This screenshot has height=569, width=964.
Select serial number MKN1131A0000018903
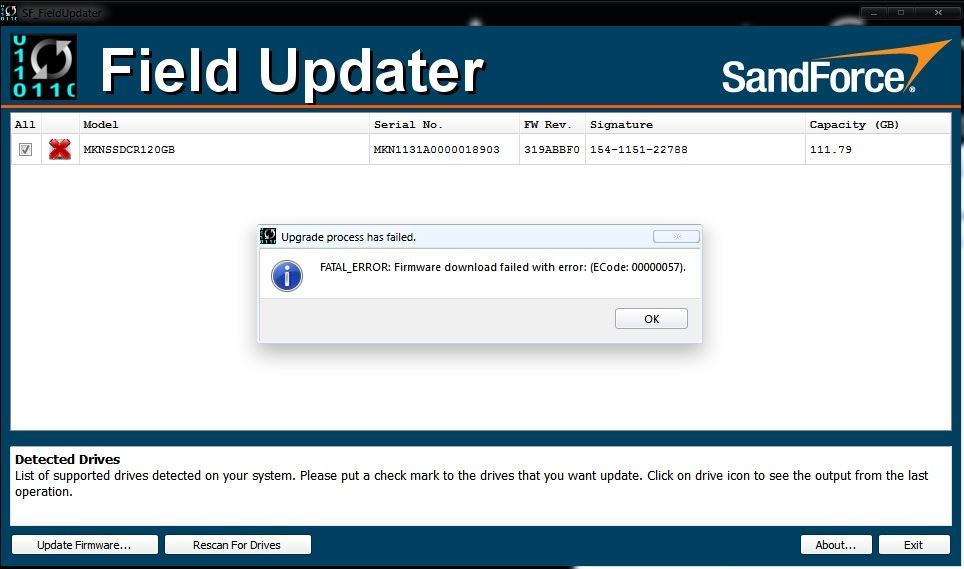(x=437, y=149)
